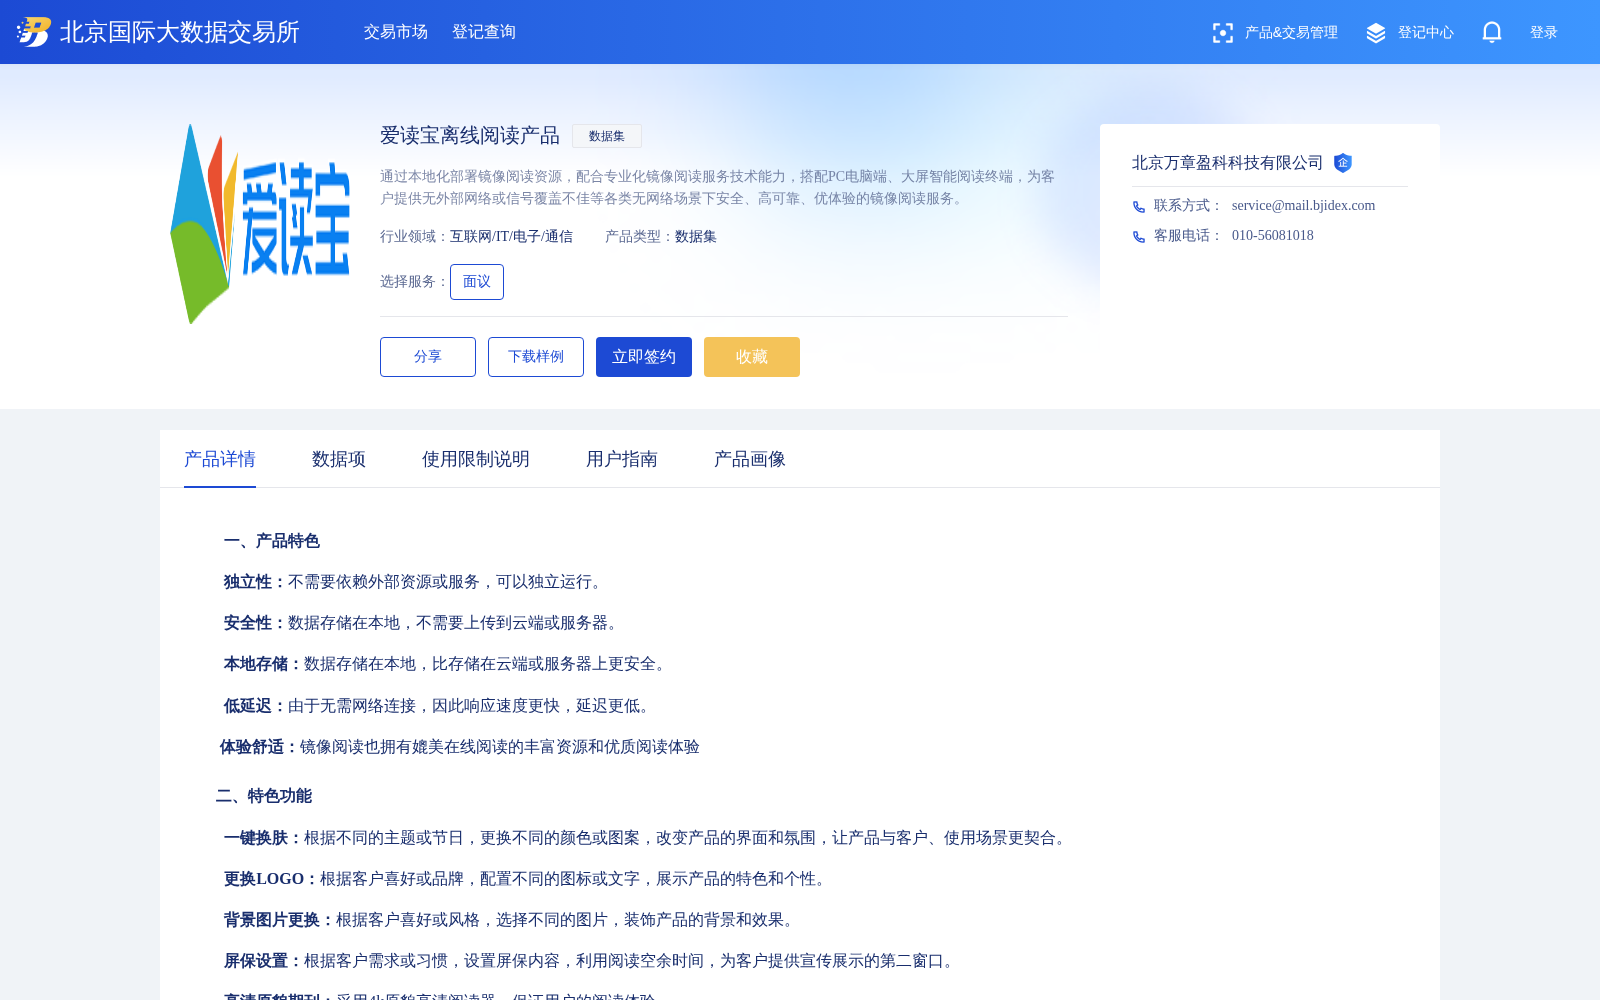This screenshot has width=1600, height=1000.
Task: Click the Beijing data exchange logo icon
Action: click(x=34, y=32)
